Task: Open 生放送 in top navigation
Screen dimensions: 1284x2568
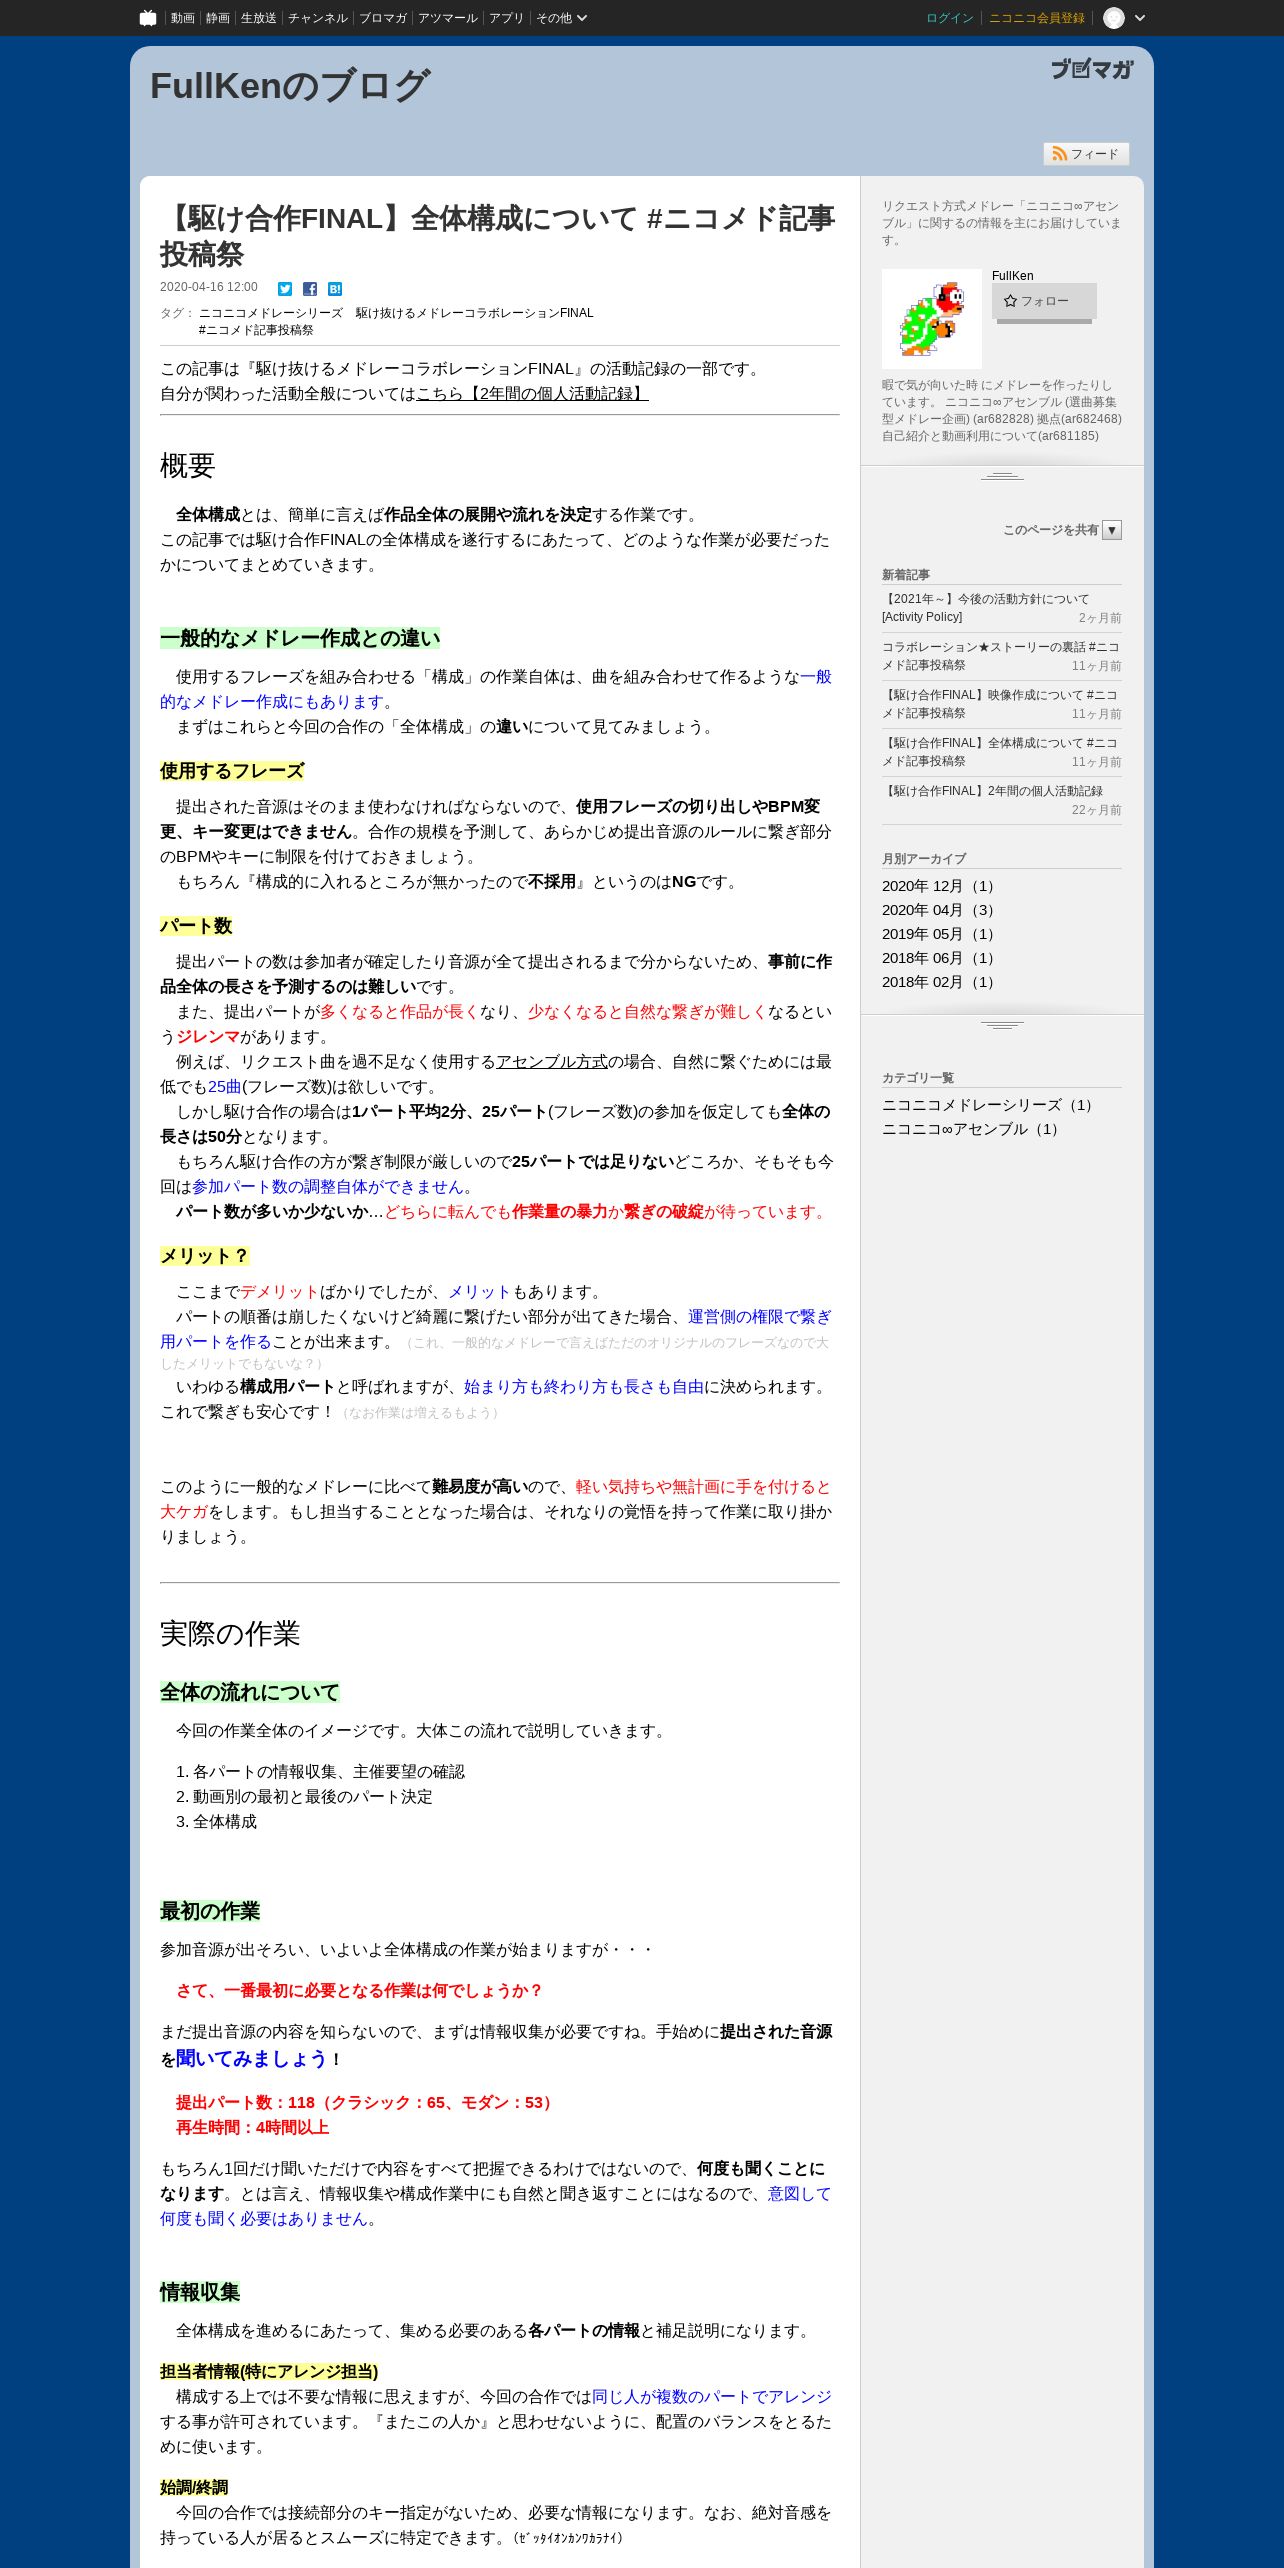Action: tap(259, 18)
